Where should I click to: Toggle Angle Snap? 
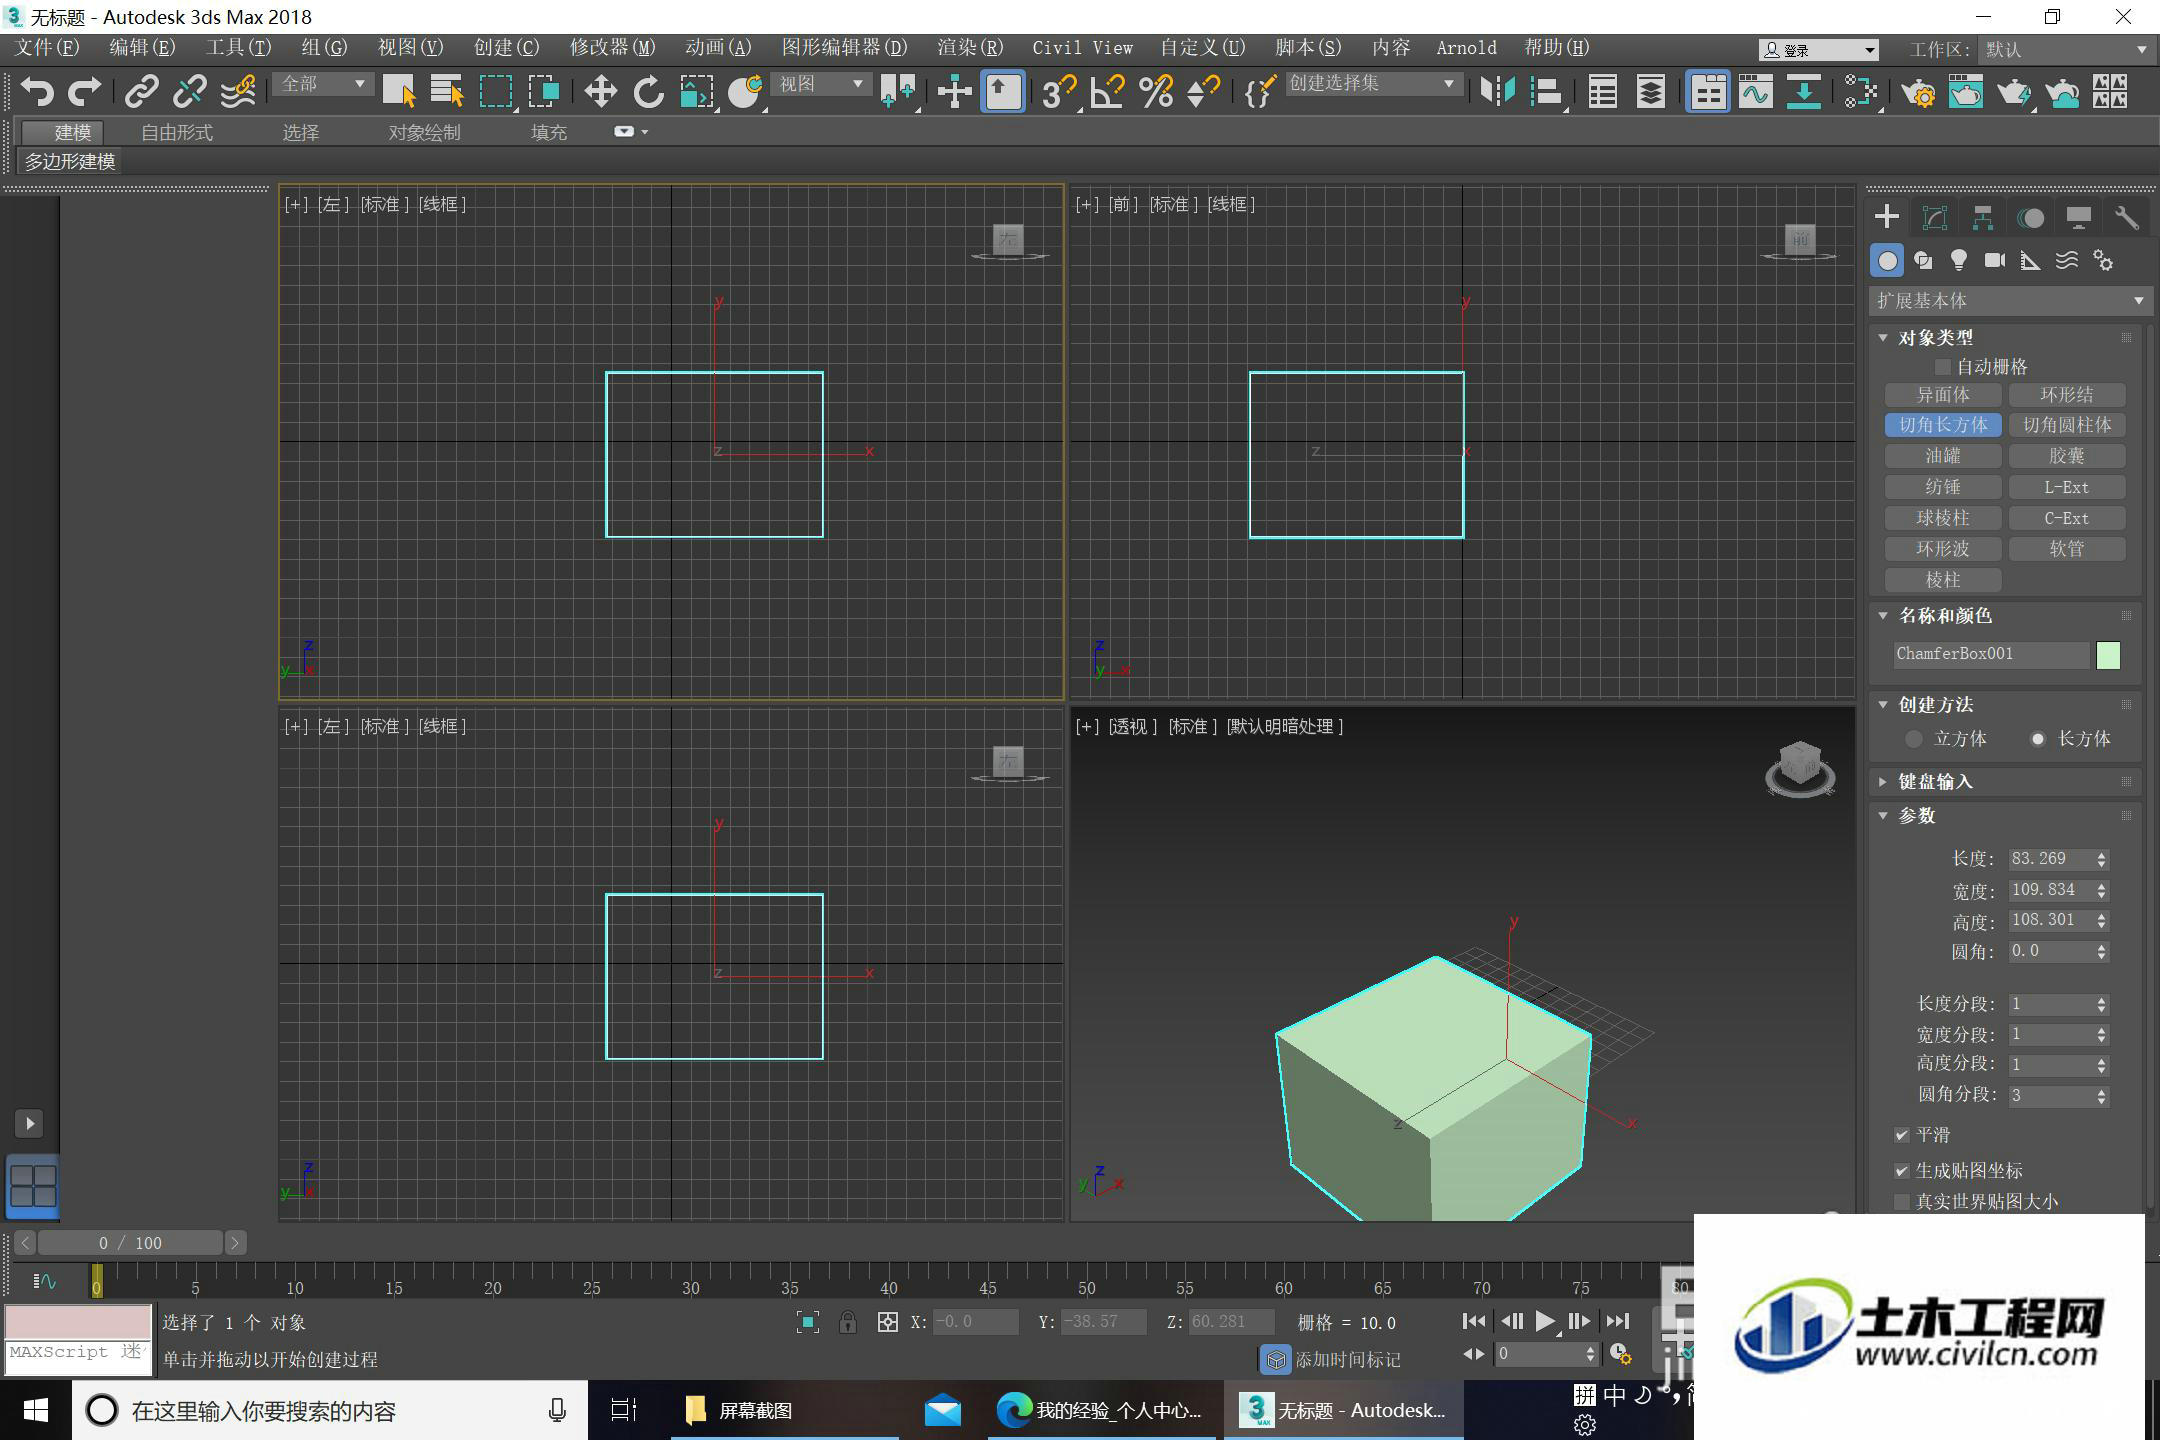[1107, 92]
